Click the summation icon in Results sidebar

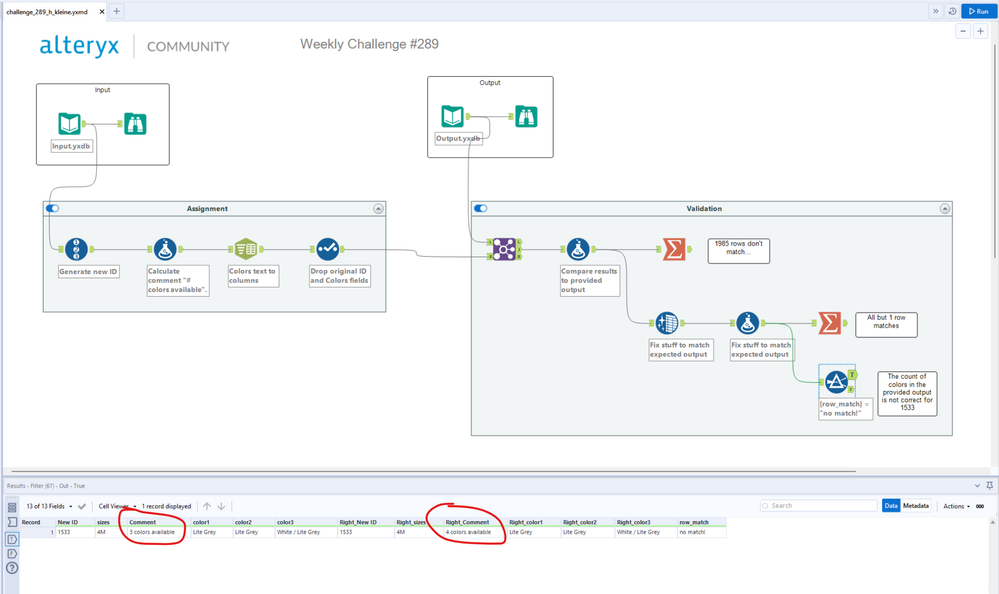pyautogui.click(x=12, y=522)
